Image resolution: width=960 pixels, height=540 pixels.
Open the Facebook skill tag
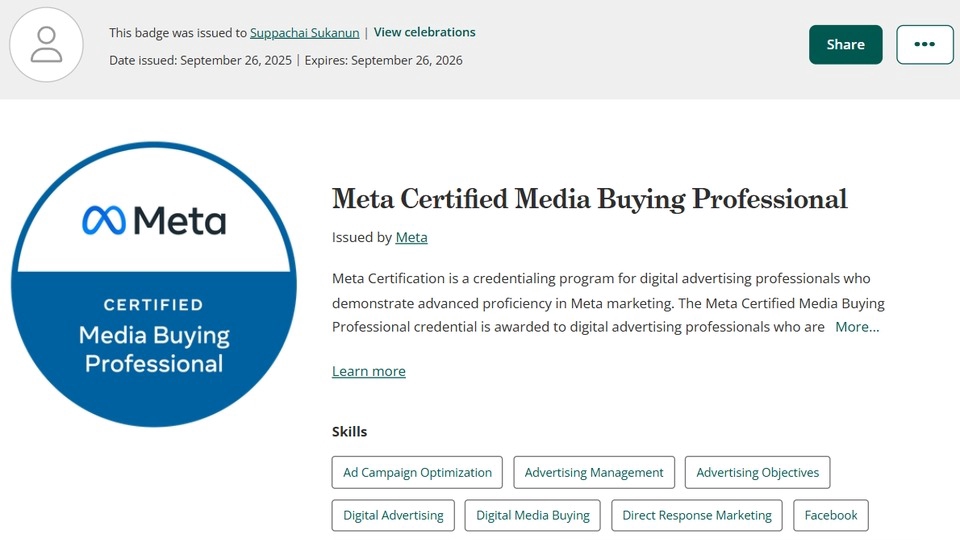830,516
